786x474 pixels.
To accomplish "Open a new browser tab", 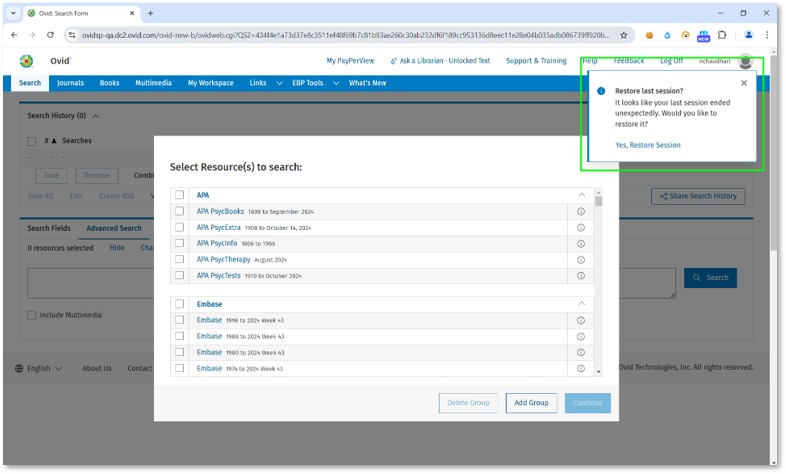I will click(150, 13).
